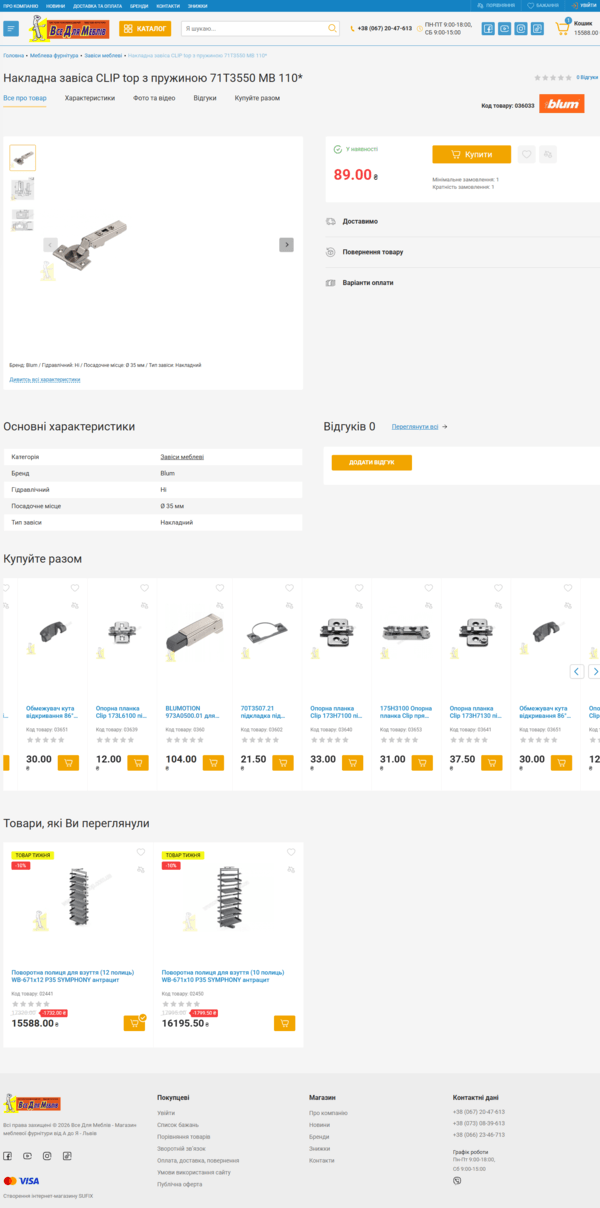Click the Все Для Меблів header logo
This screenshot has height=1208, width=600.
pos(69,29)
